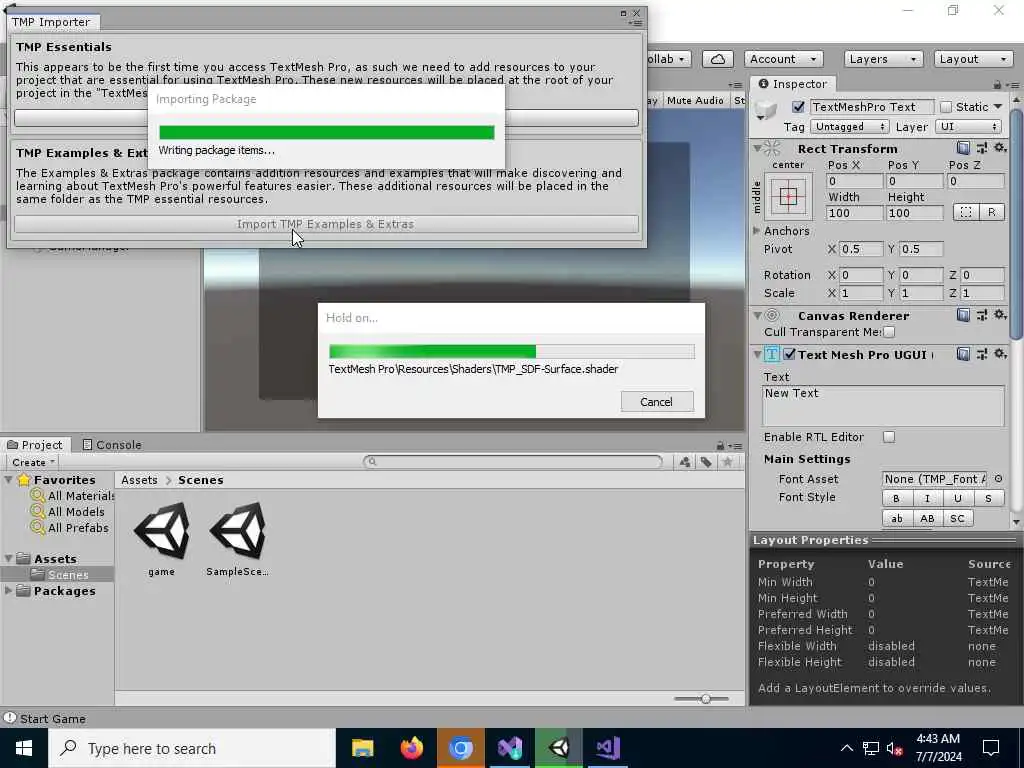Toggle Bold font style button
Viewport: 1024px width, 768px height.
tap(897, 498)
